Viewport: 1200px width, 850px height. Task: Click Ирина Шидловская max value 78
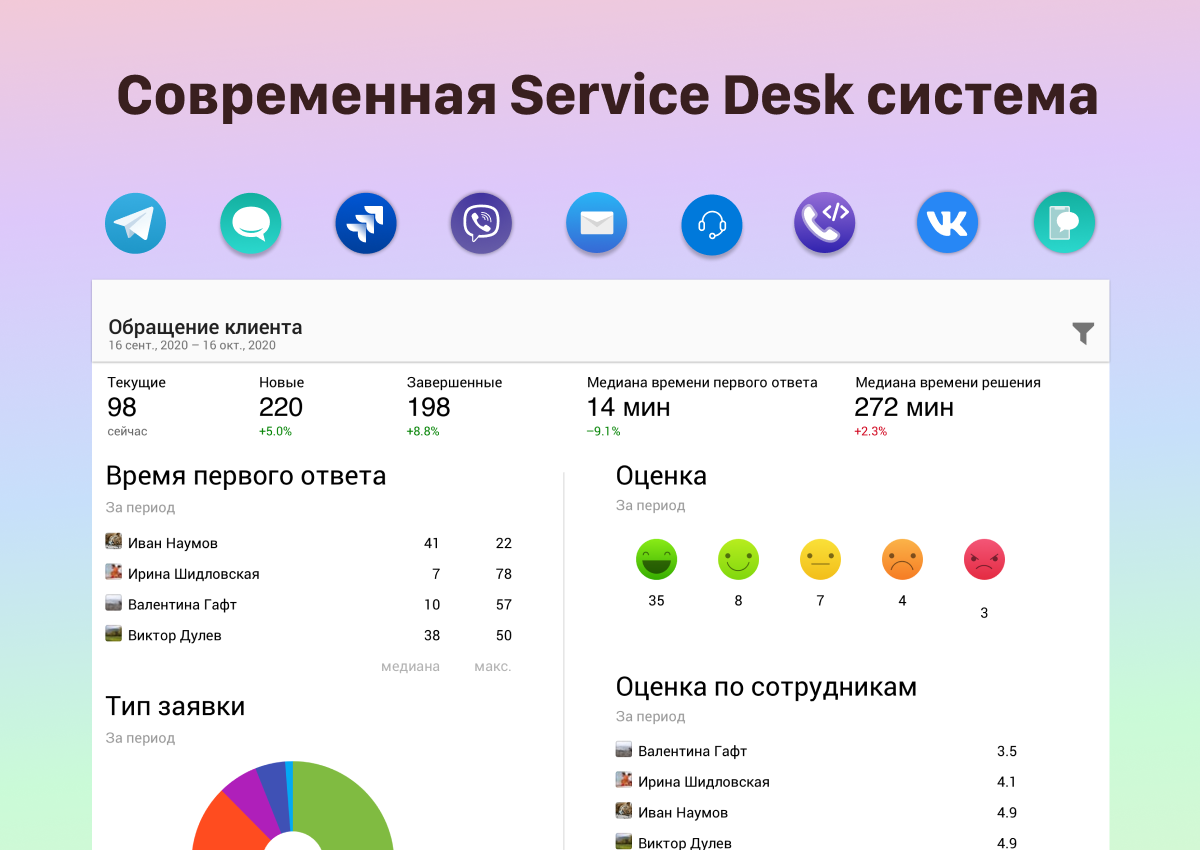(504, 574)
